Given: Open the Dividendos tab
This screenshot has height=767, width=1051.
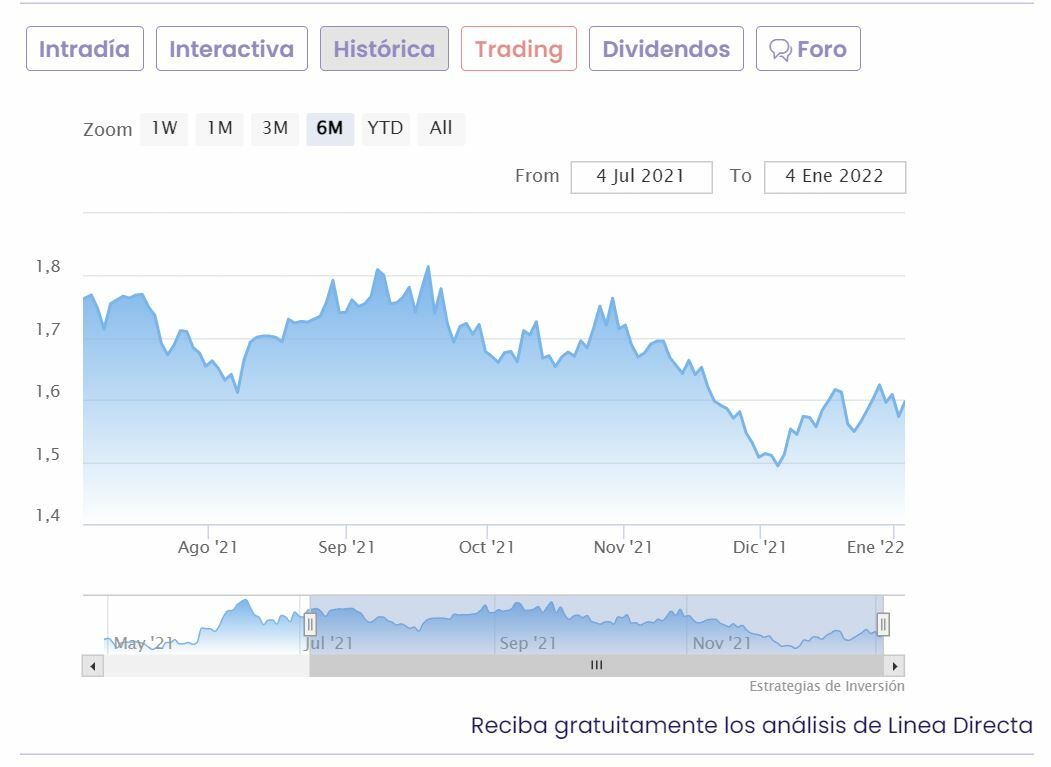Looking at the screenshot, I should pos(666,49).
